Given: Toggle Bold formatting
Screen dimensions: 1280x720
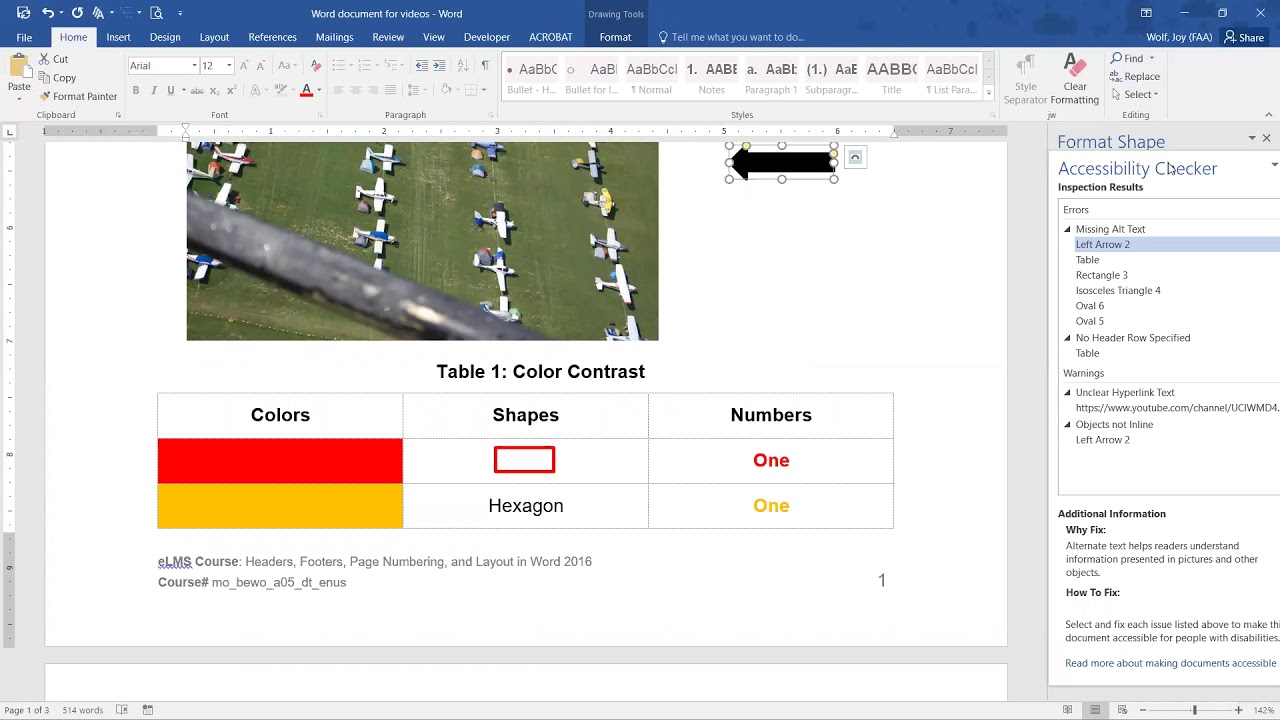Looking at the screenshot, I should [135, 90].
